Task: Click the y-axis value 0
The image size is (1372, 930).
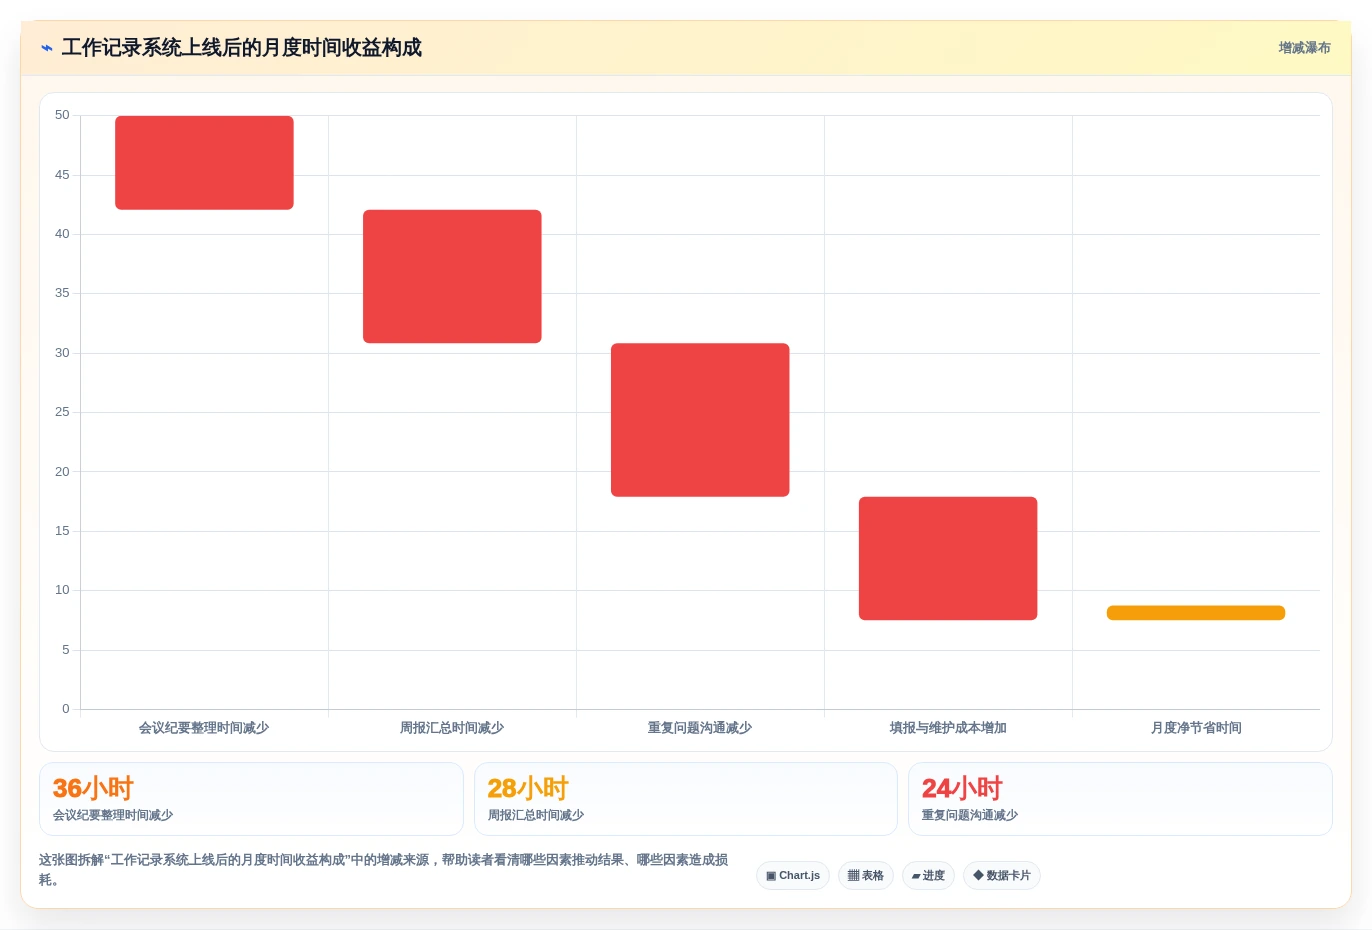Action: click(66, 709)
